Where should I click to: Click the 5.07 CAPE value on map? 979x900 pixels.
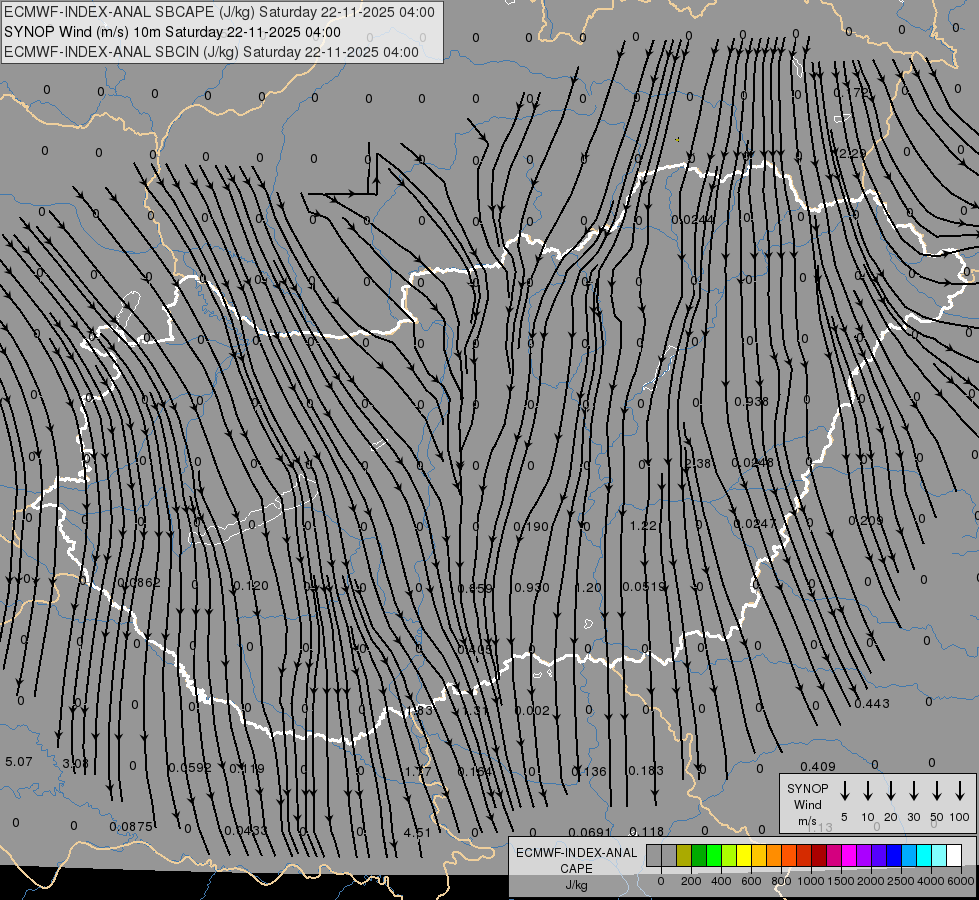19,762
